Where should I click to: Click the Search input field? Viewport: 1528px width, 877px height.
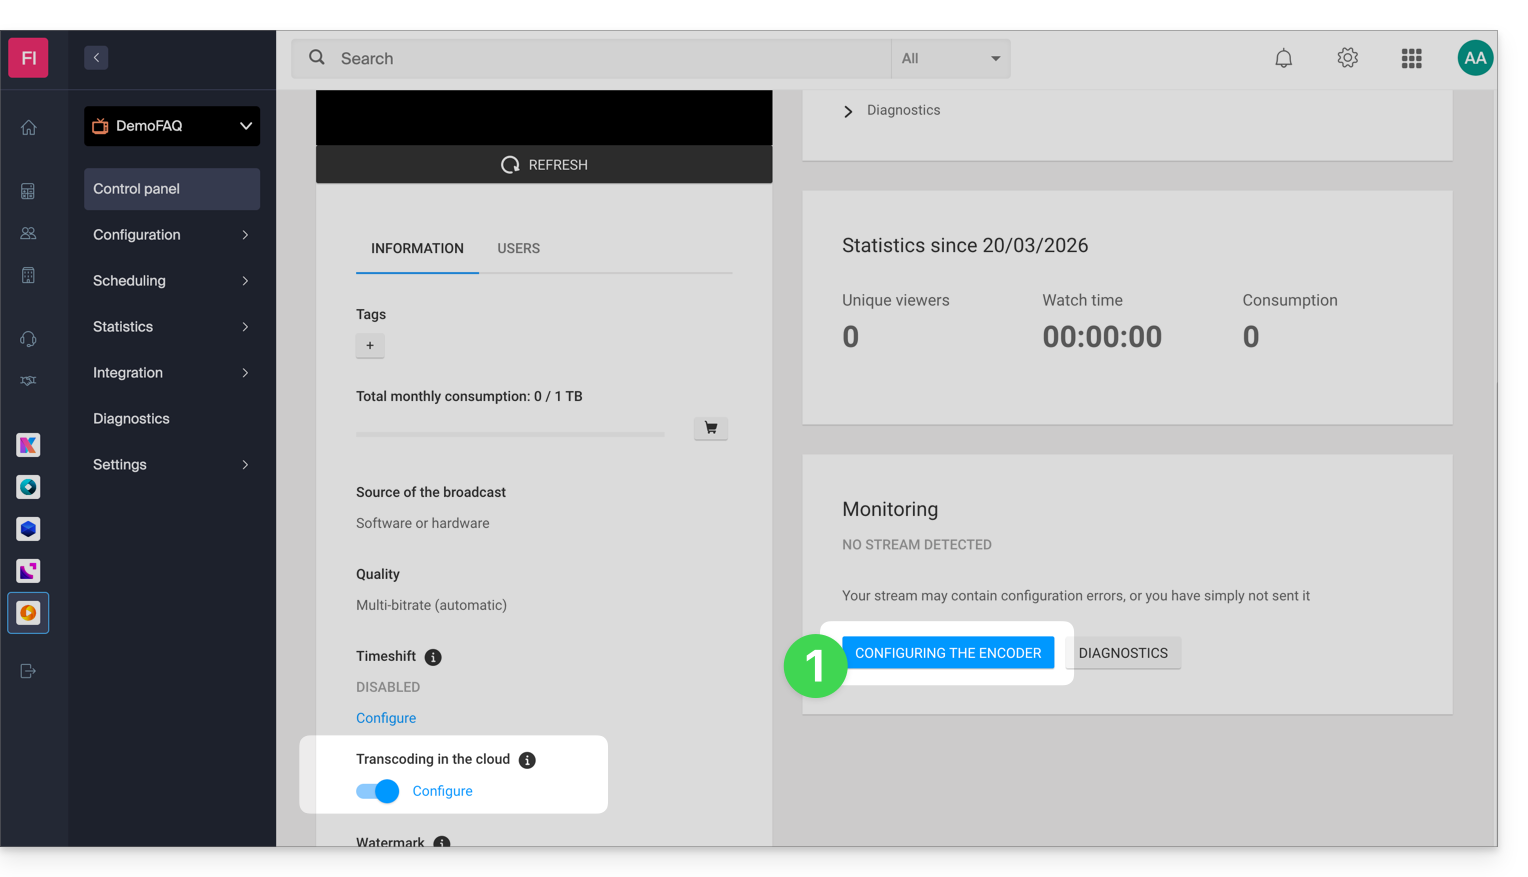coord(600,58)
